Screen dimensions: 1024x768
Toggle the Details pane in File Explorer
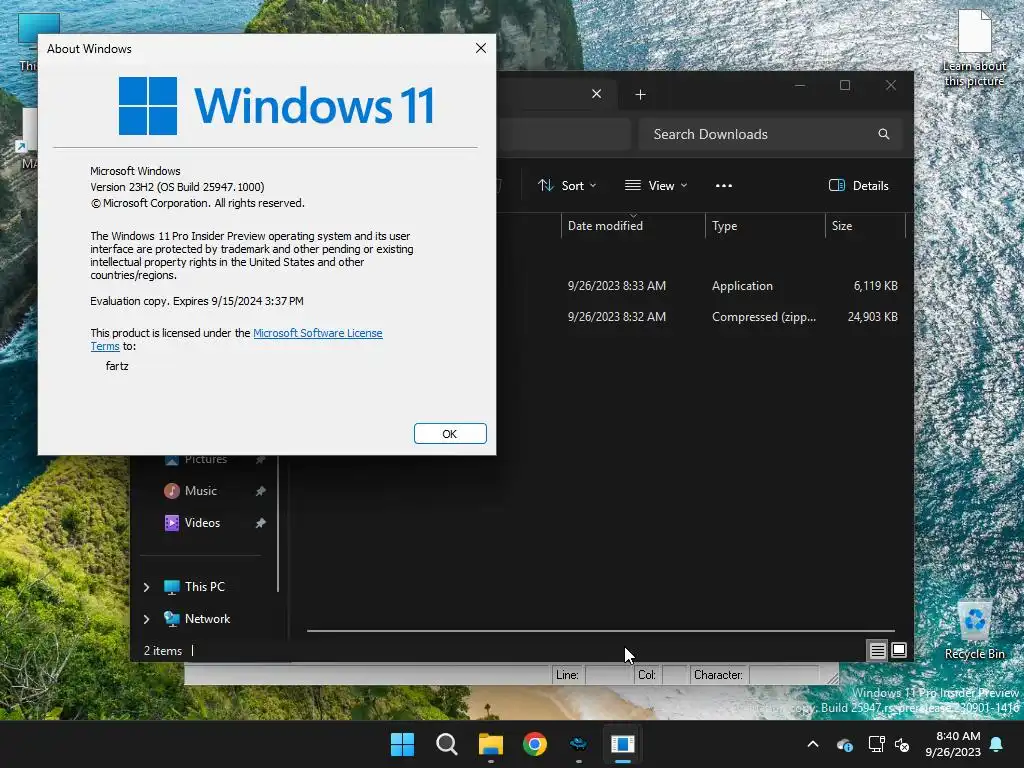[858, 185]
